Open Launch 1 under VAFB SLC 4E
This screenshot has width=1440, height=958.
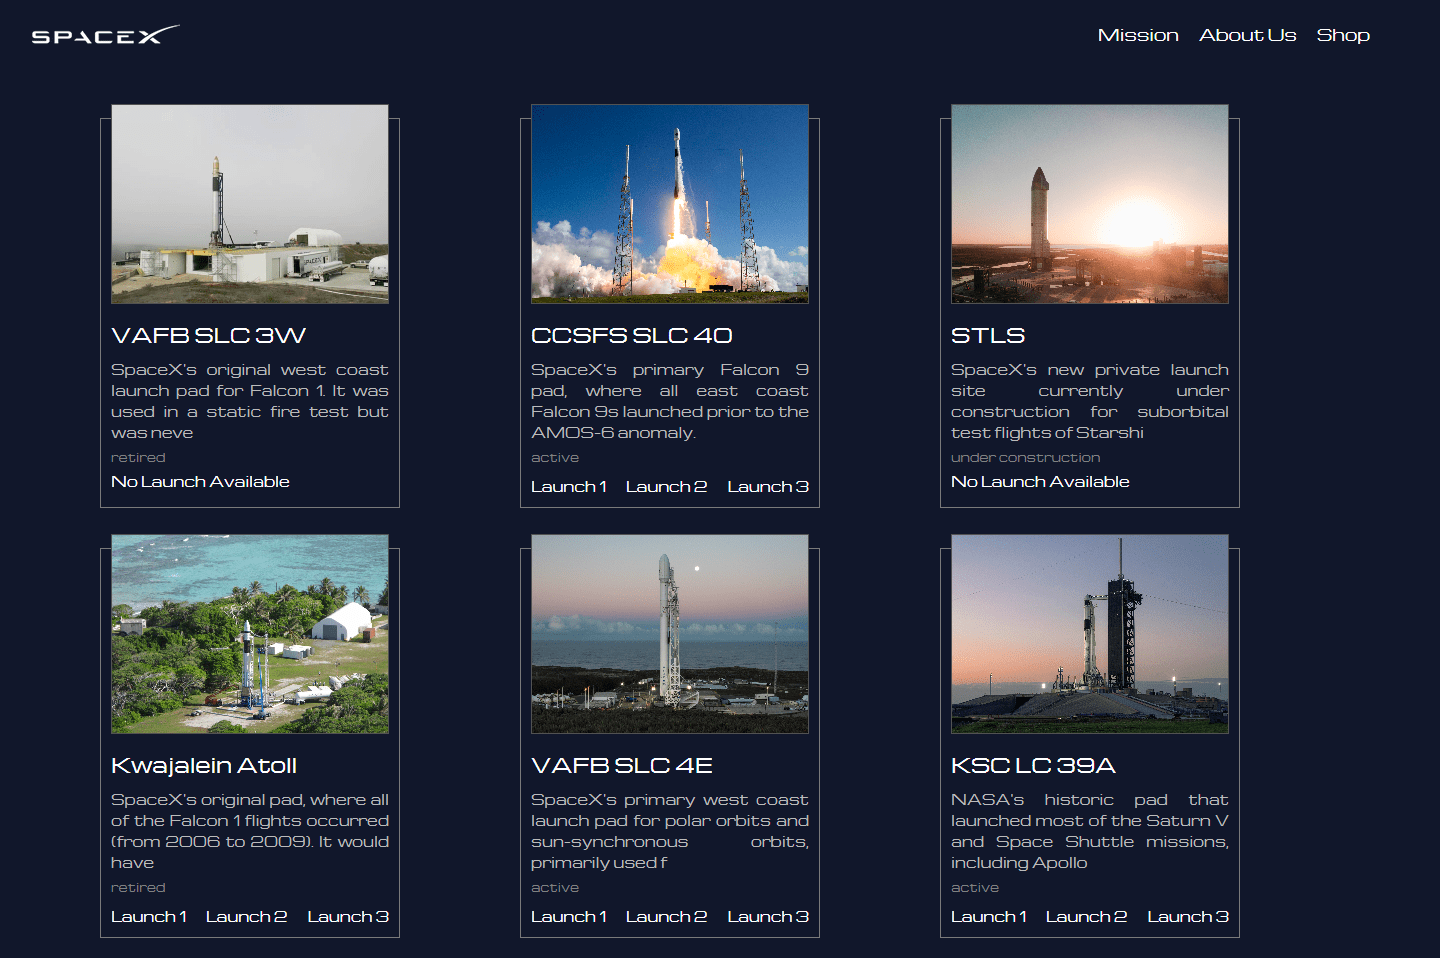pos(569,916)
